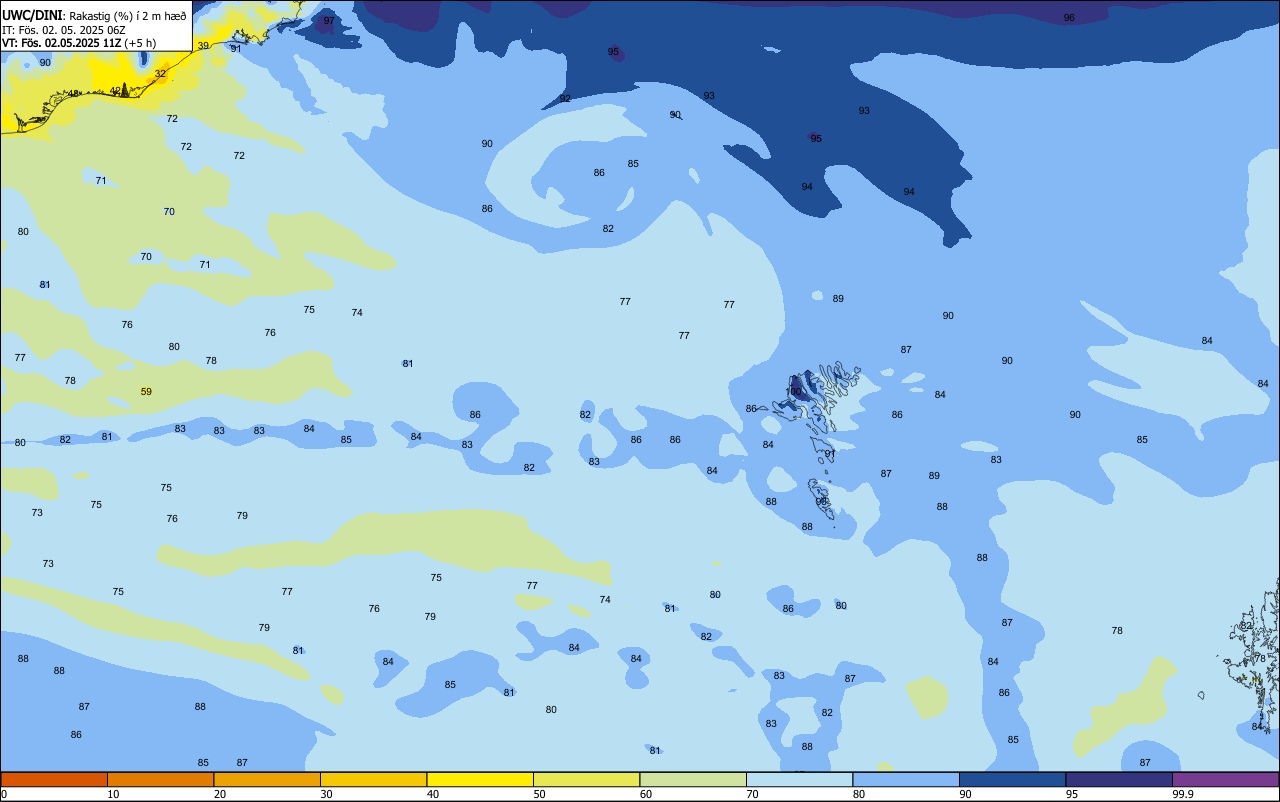Image resolution: width=1280 pixels, height=802 pixels.
Task: Click the 'VT: Fös. 02.05.2025 11Z (+5 h)' line
Action: [78, 43]
